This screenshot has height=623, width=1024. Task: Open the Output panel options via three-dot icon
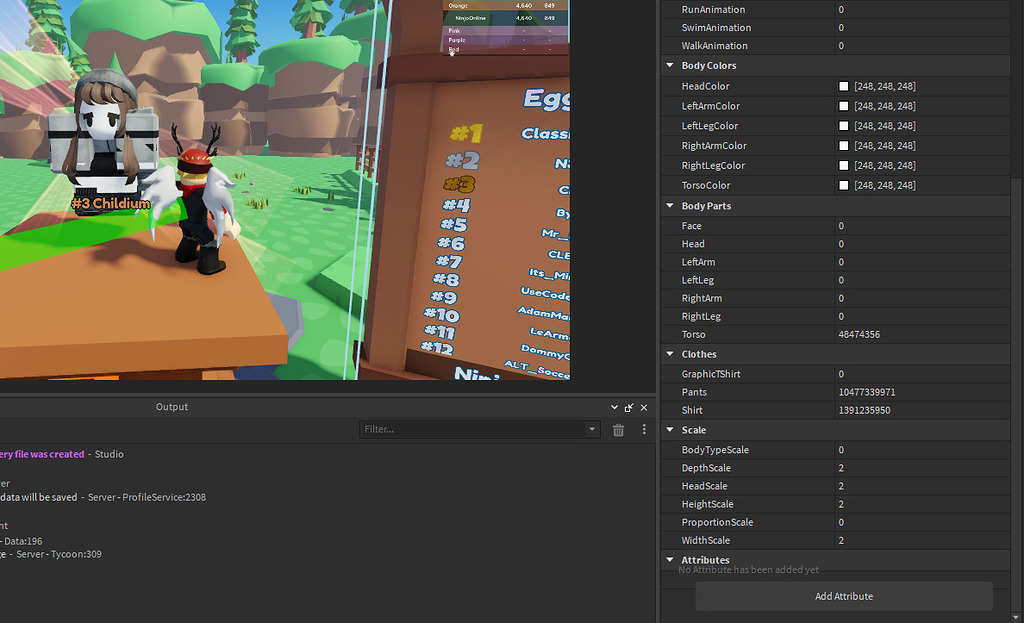click(644, 429)
